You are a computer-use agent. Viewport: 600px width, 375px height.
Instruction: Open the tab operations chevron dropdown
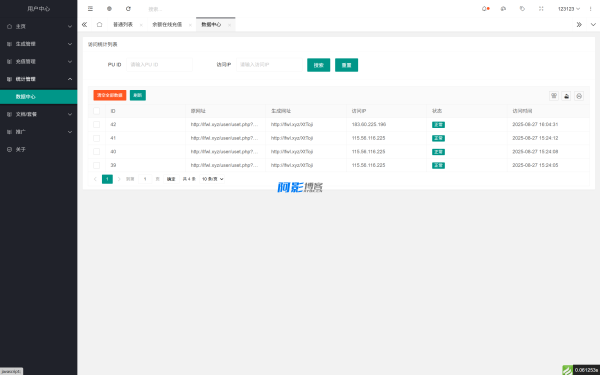click(x=593, y=24)
